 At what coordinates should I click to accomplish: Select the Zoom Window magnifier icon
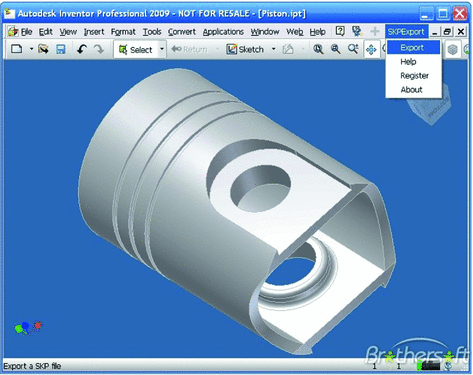click(336, 49)
